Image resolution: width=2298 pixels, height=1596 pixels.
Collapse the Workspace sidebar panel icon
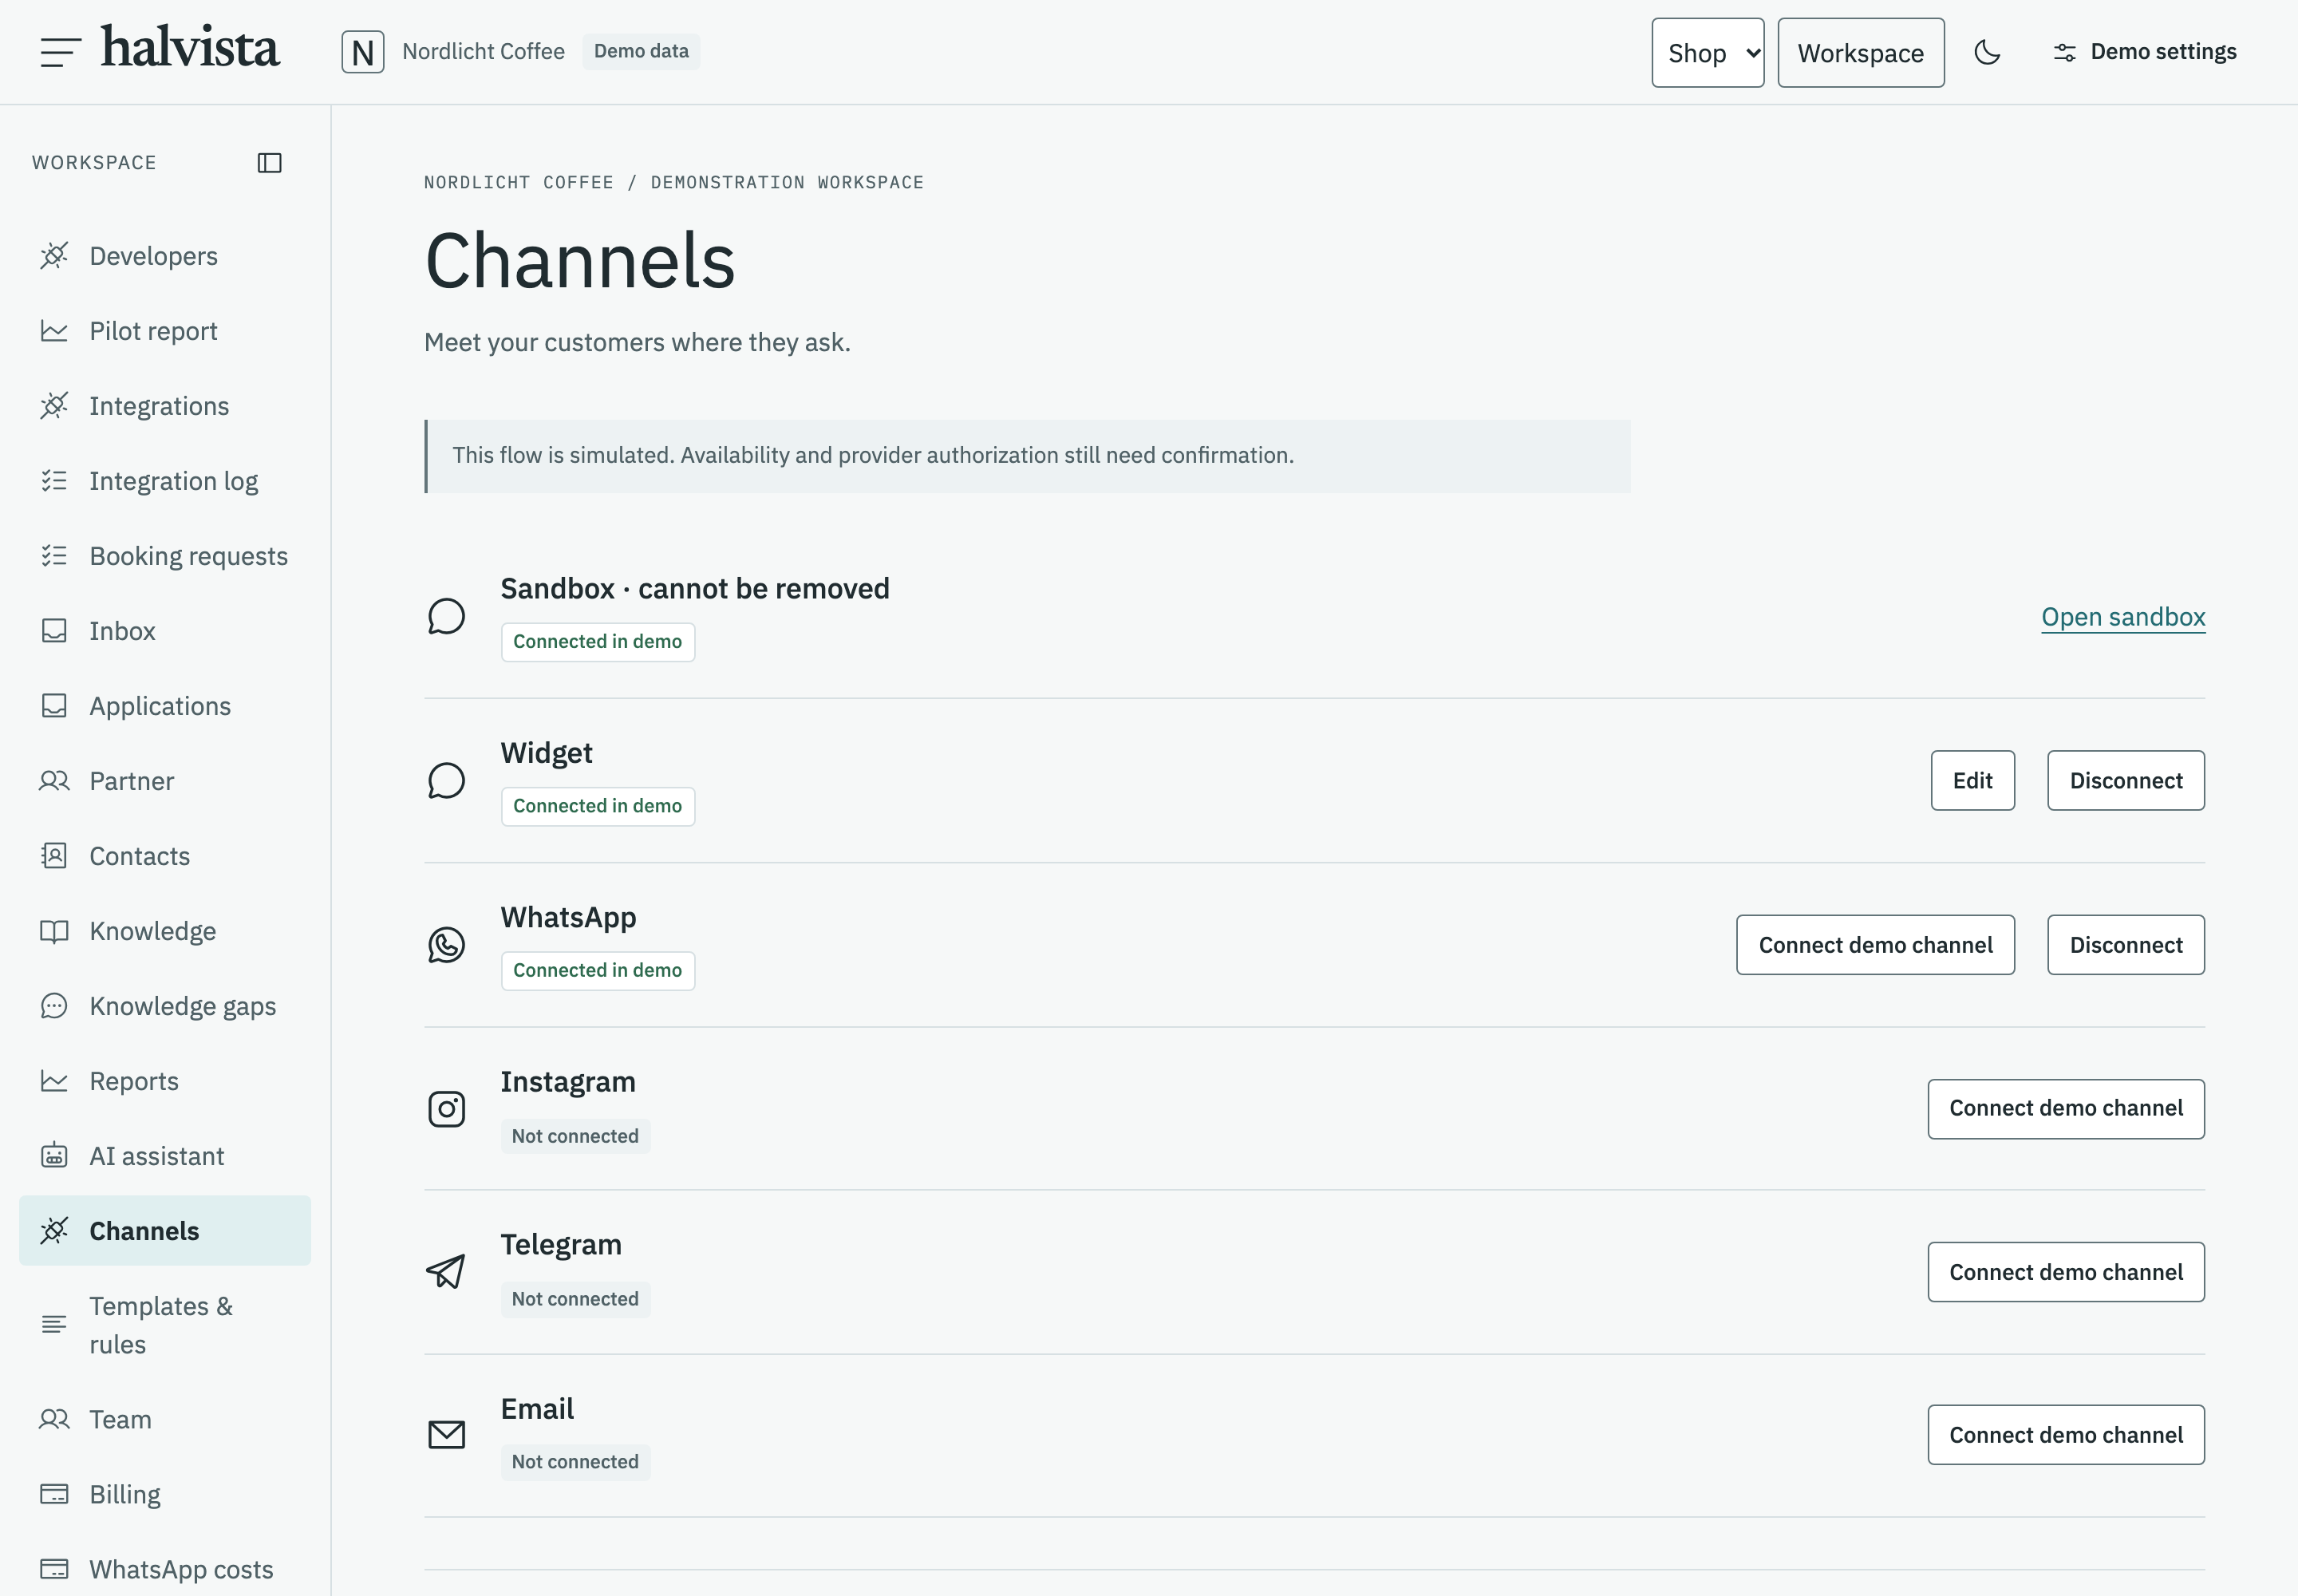pos(270,163)
